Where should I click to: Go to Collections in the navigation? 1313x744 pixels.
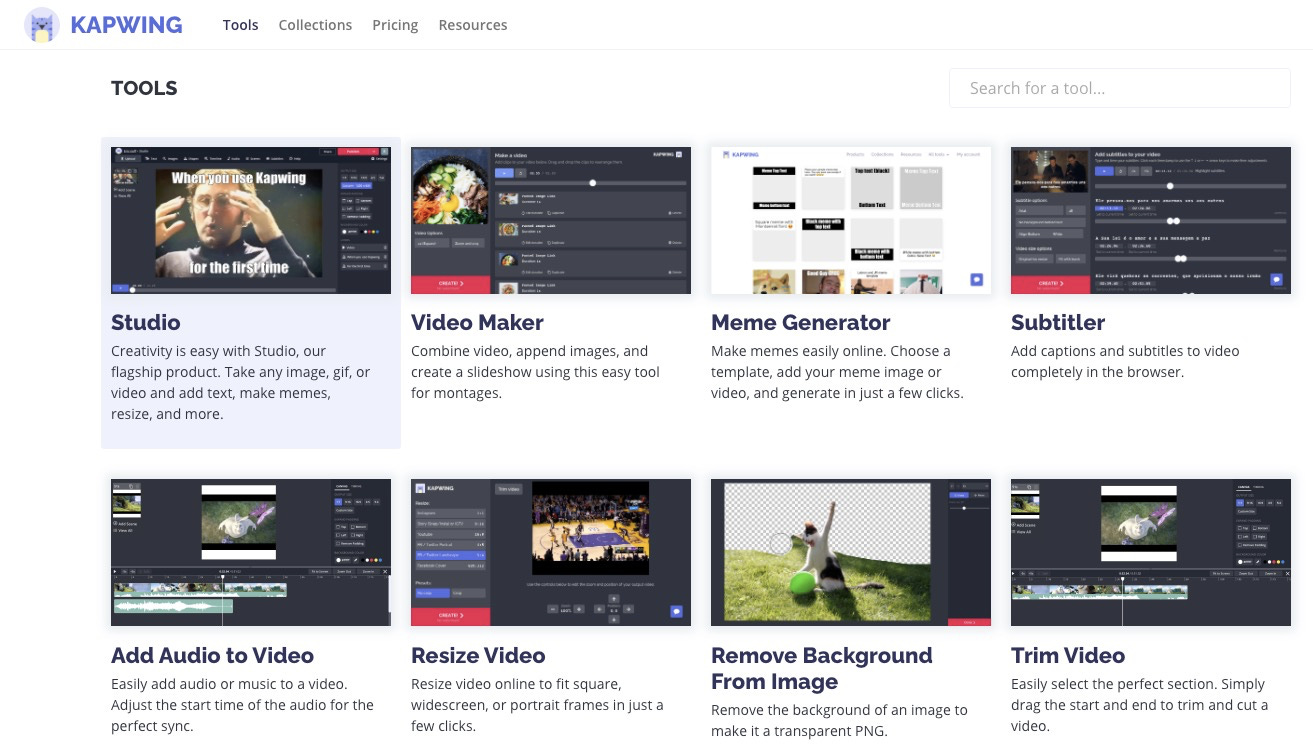pyautogui.click(x=315, y=25)
